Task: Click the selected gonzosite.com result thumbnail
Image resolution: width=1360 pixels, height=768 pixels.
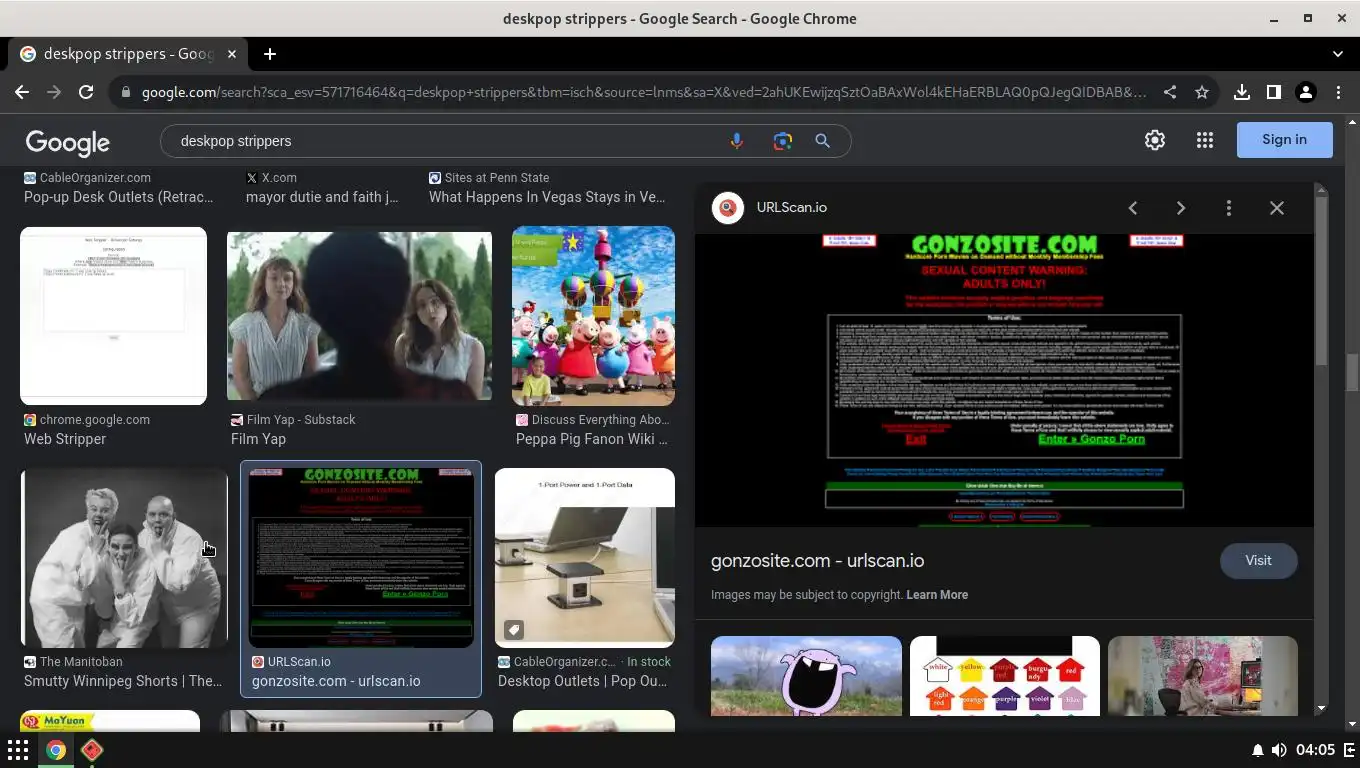Action: click(361, 558)
